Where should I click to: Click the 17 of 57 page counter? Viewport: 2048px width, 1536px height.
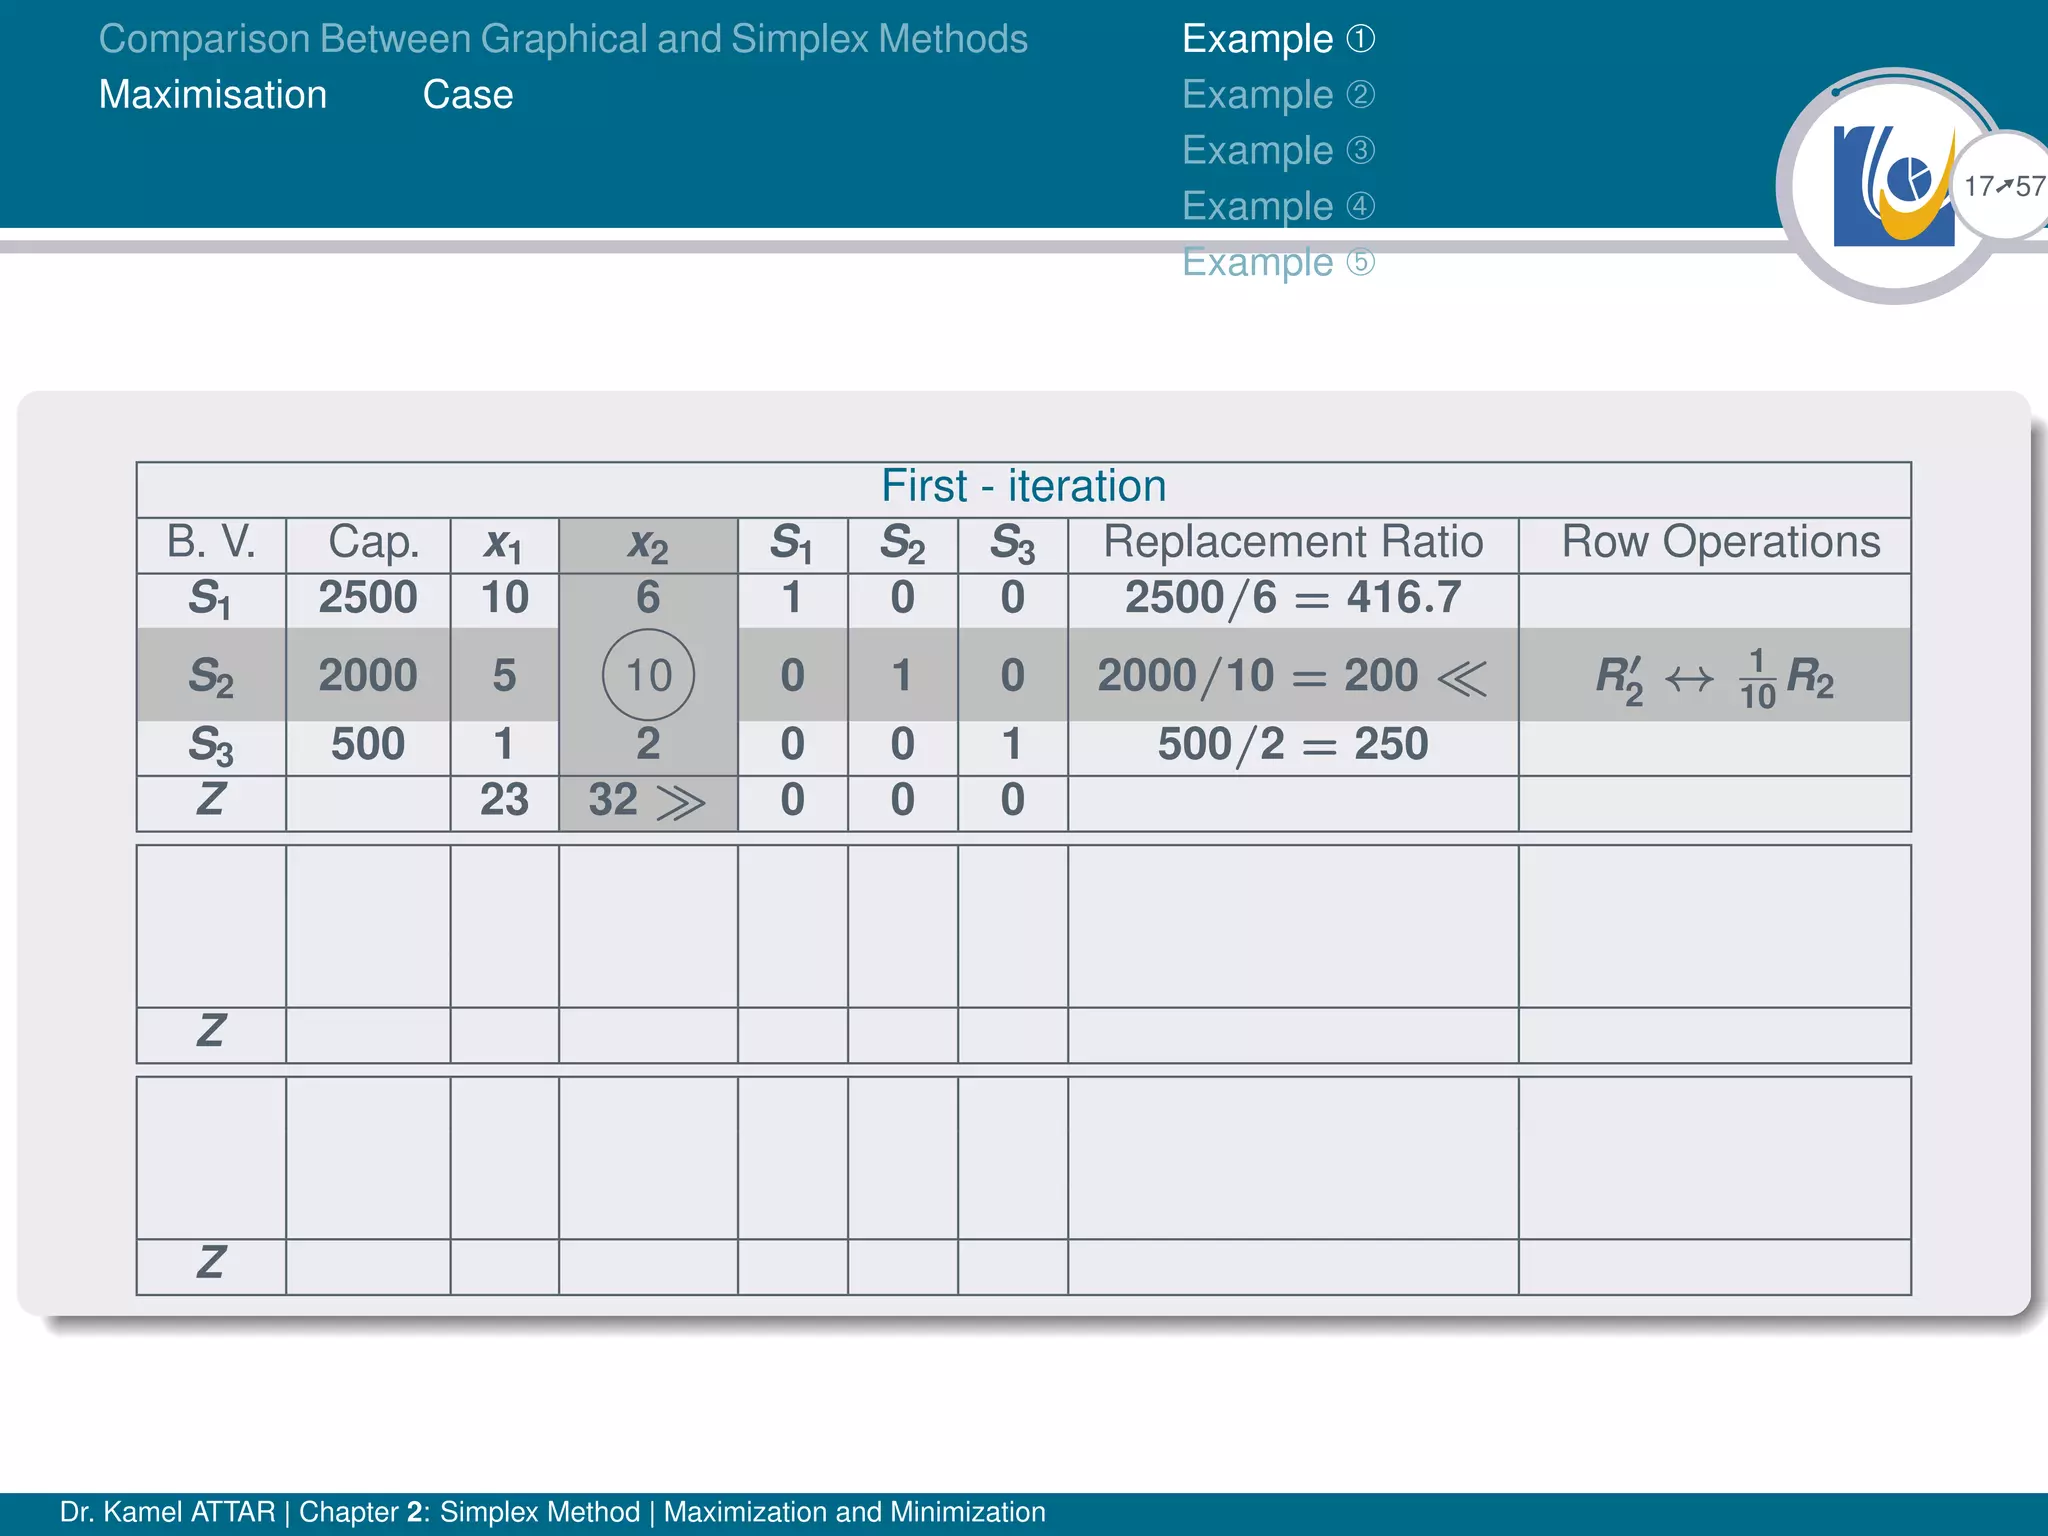coord(2003,186)
